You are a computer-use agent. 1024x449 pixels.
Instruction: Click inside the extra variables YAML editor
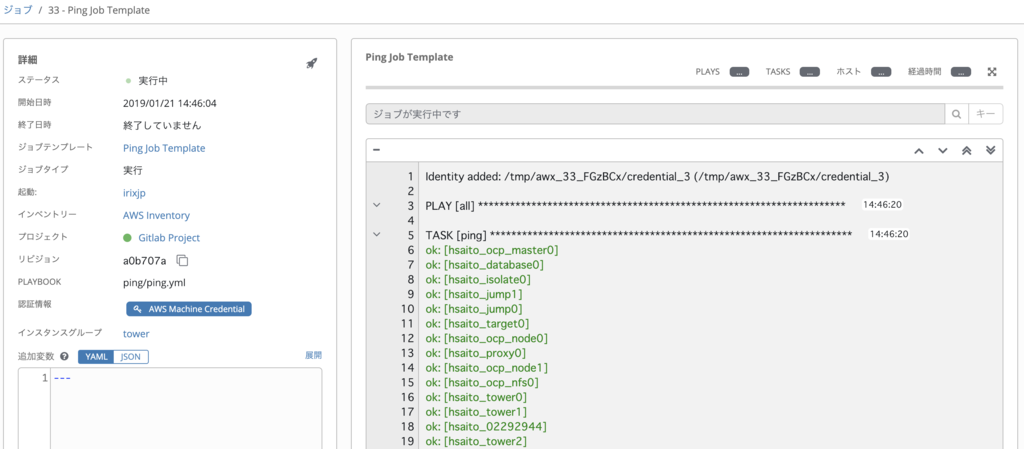coord(185,408)
